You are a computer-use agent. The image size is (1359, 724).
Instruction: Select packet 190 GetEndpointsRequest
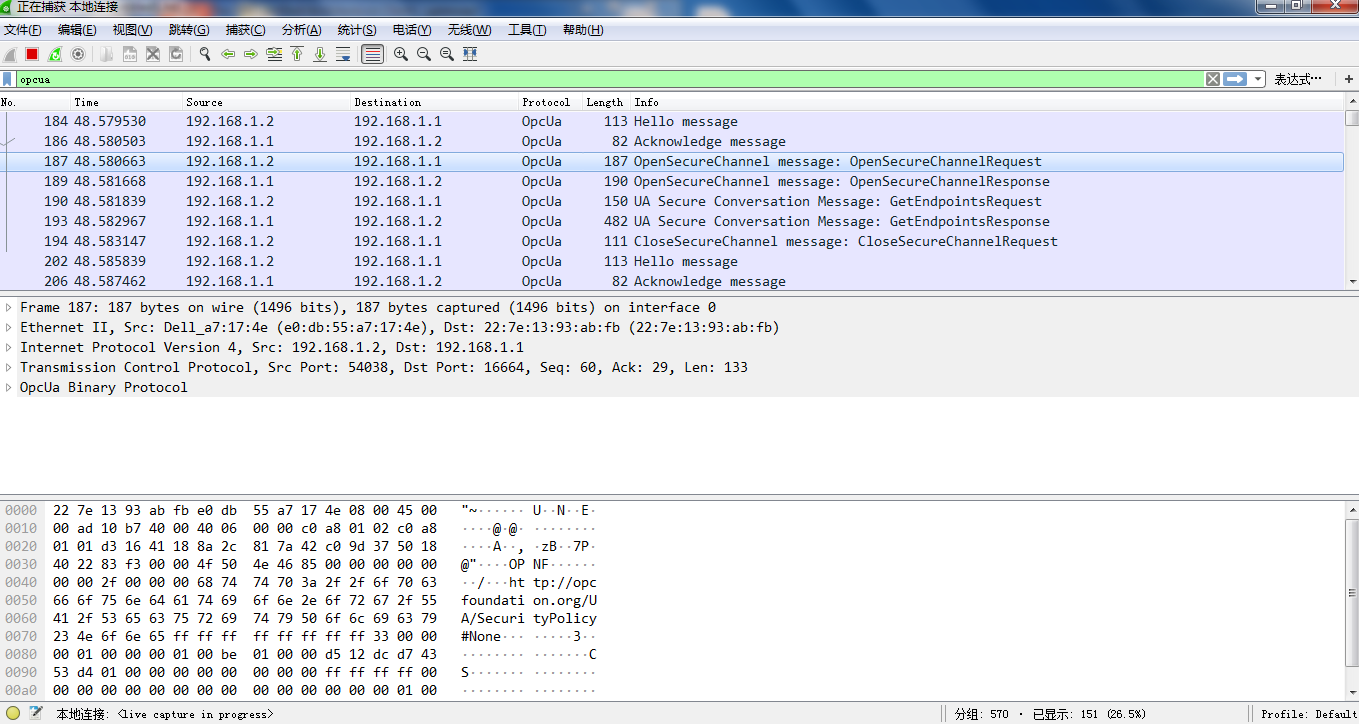pyautogui.click(x=672, y=201)
